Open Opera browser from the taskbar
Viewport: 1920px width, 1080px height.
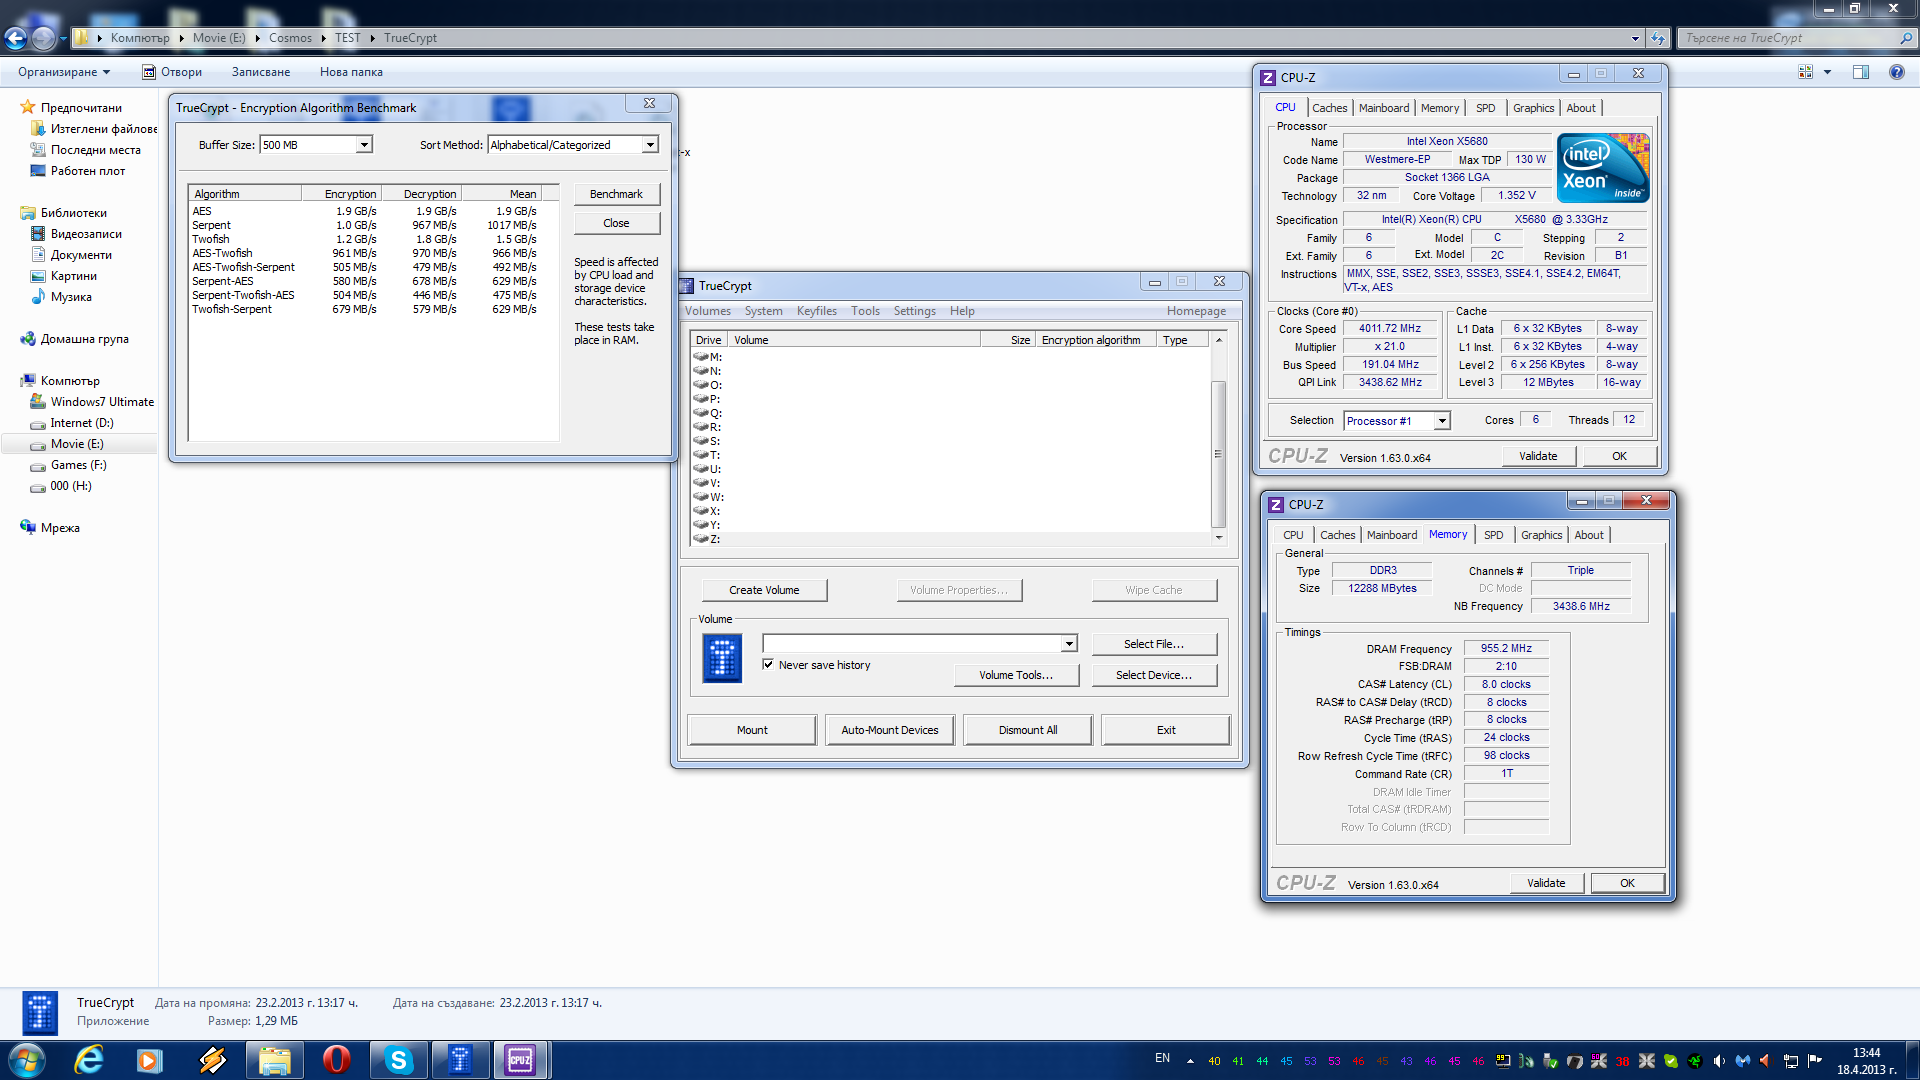point(336,1060)
